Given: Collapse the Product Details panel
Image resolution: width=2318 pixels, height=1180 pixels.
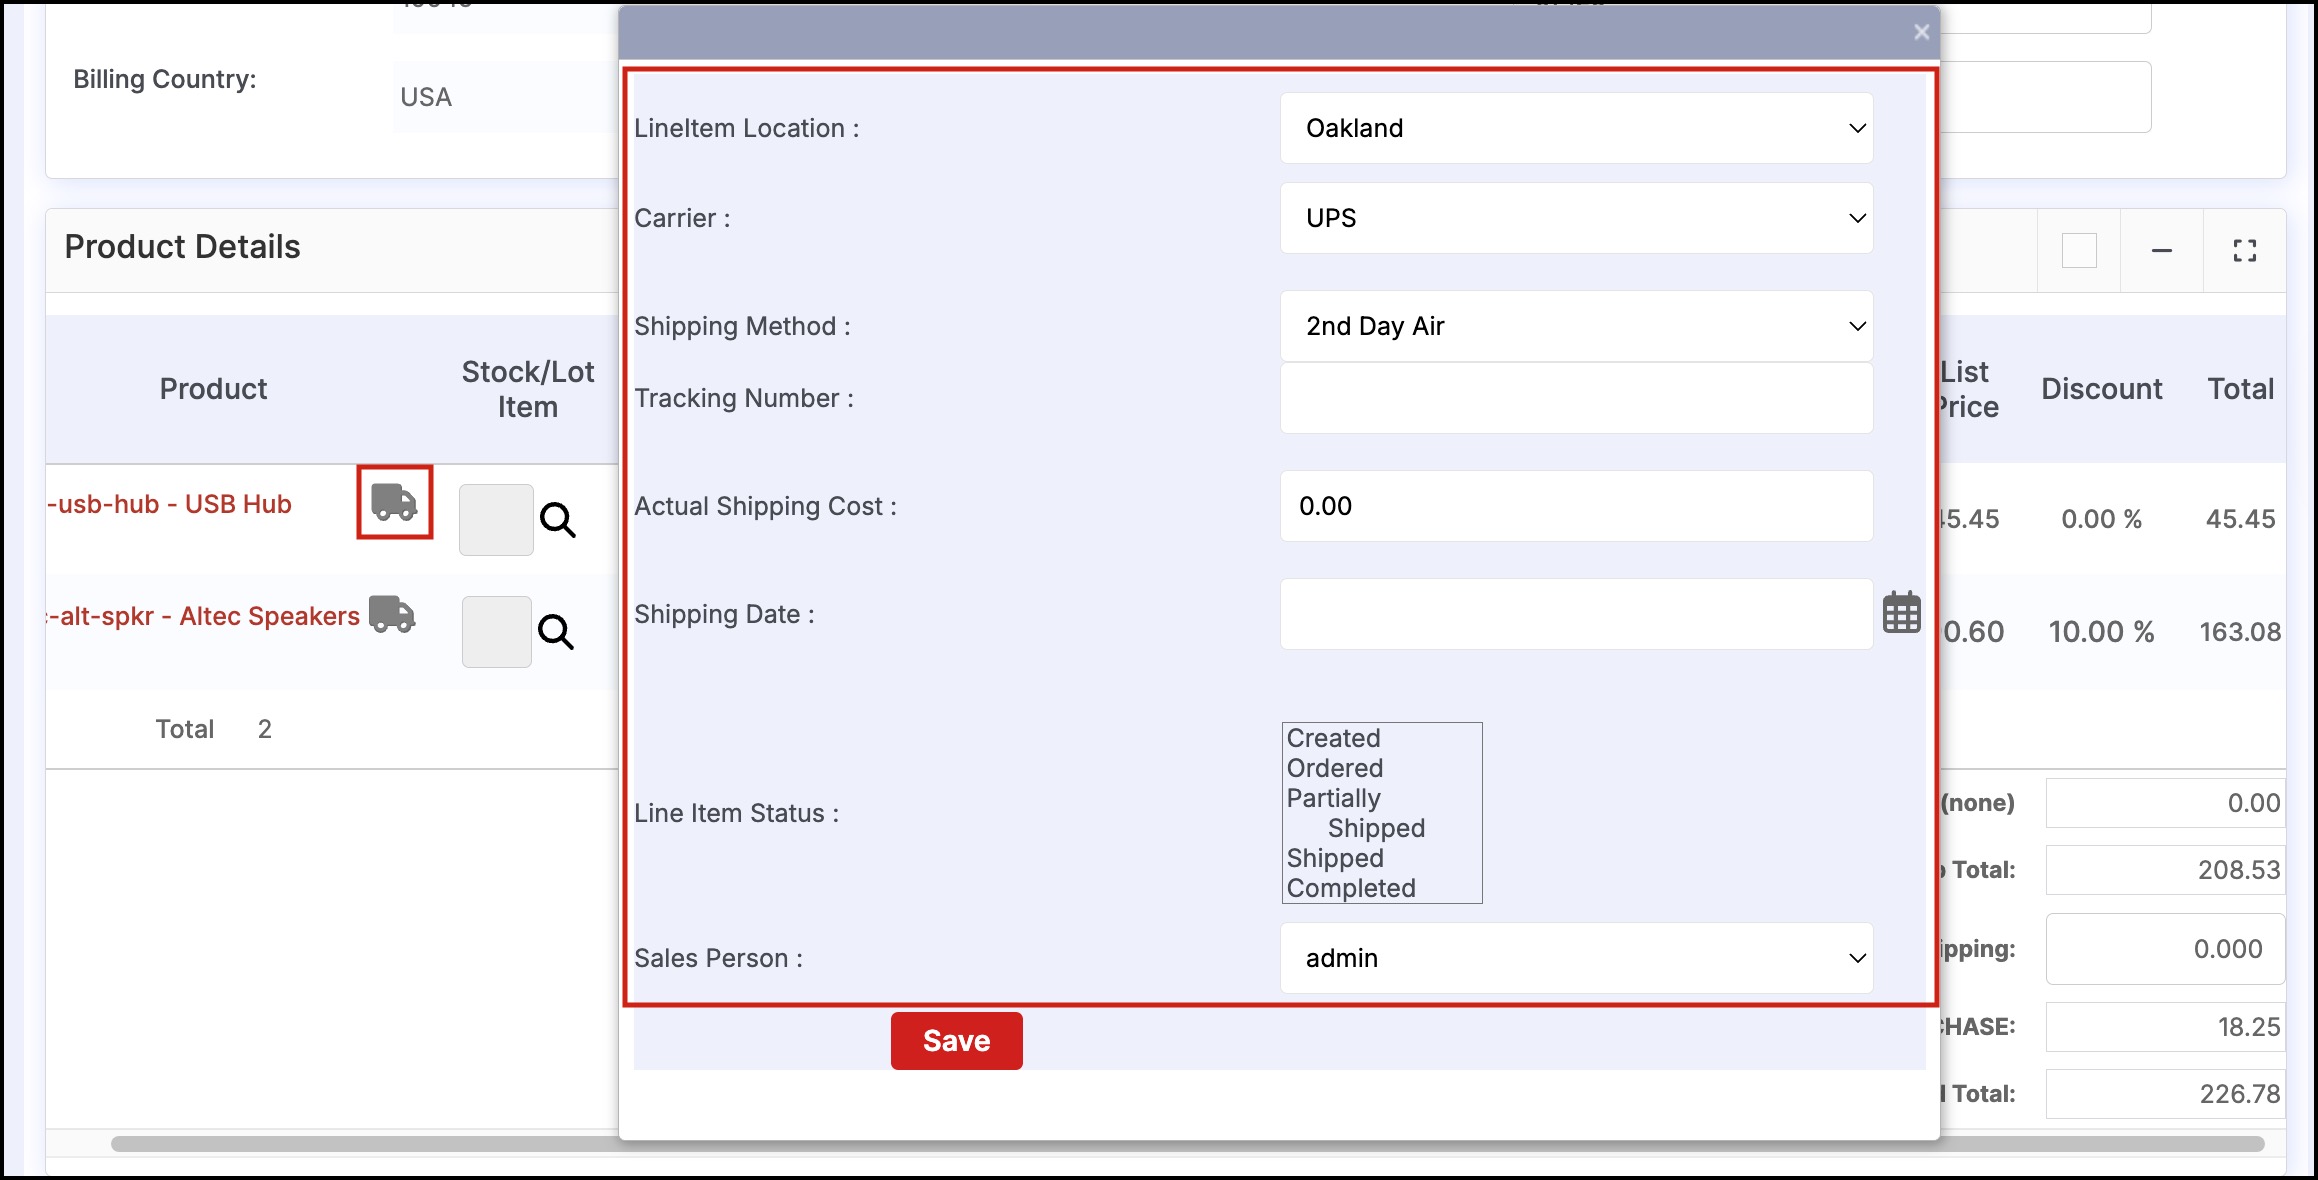Looking at the screenshot, I should pyautogui.click(x=2161, y=250).
